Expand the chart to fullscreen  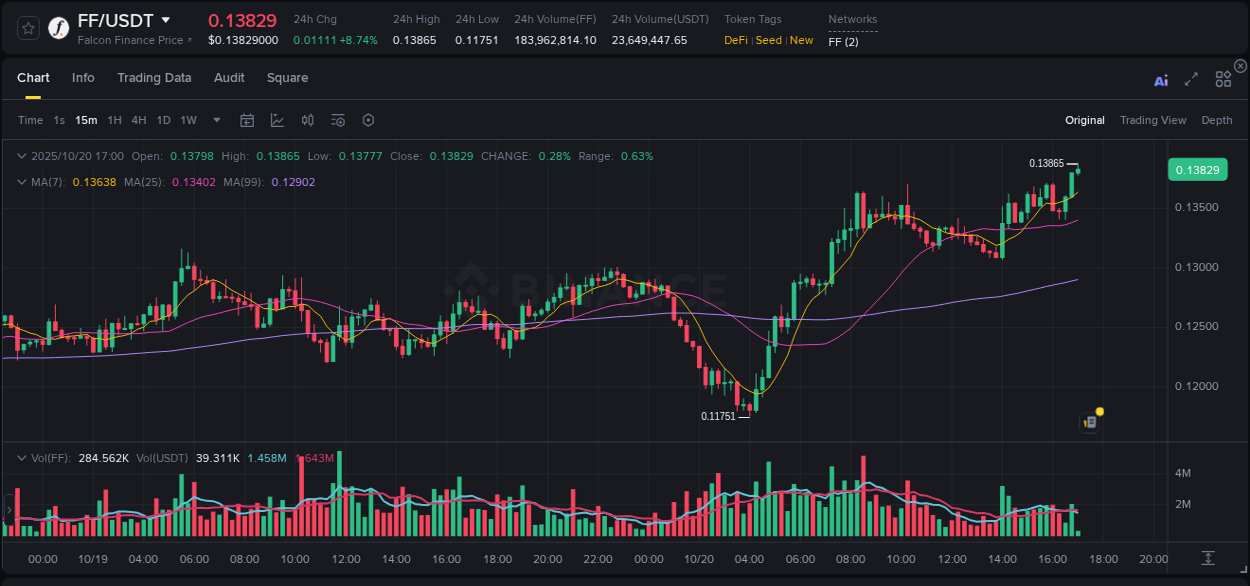pos(1190,78)
